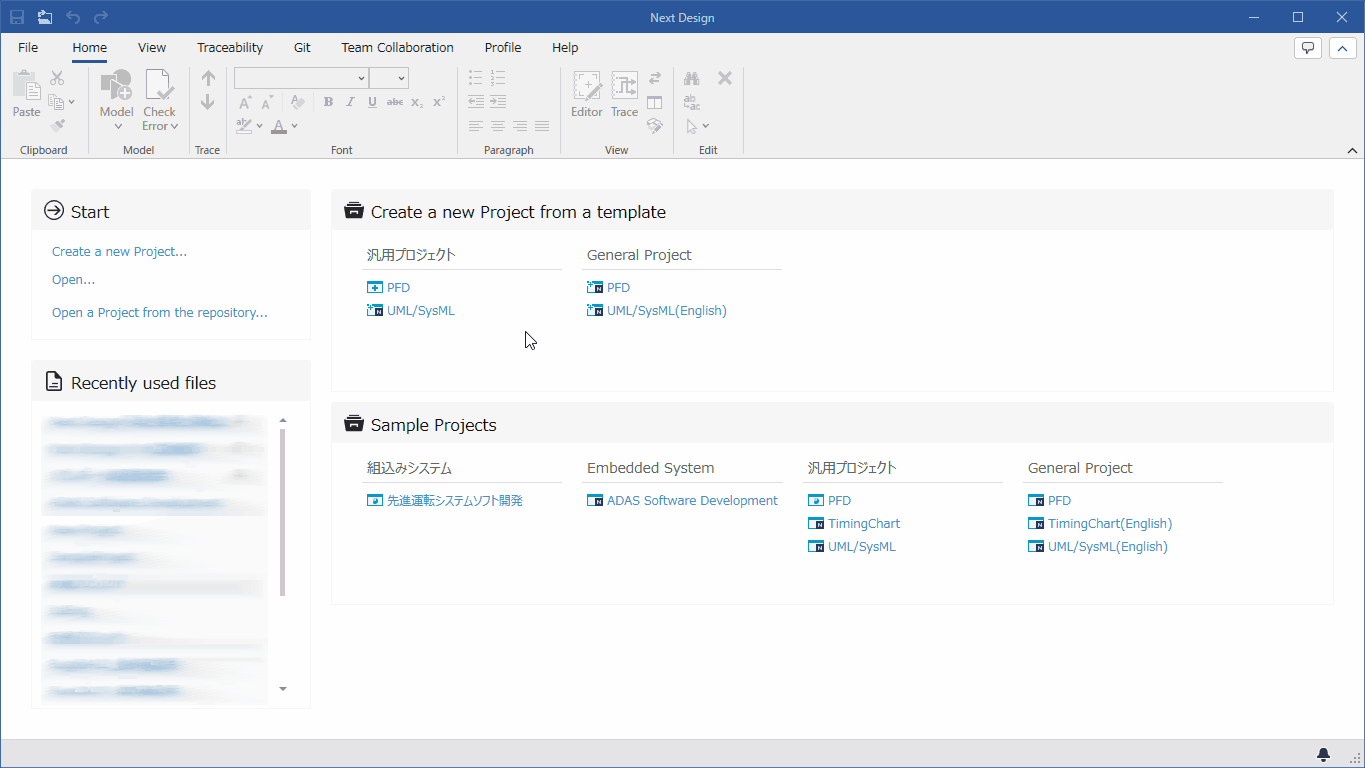Click the Undo arrow in title bar

[73, 17]
